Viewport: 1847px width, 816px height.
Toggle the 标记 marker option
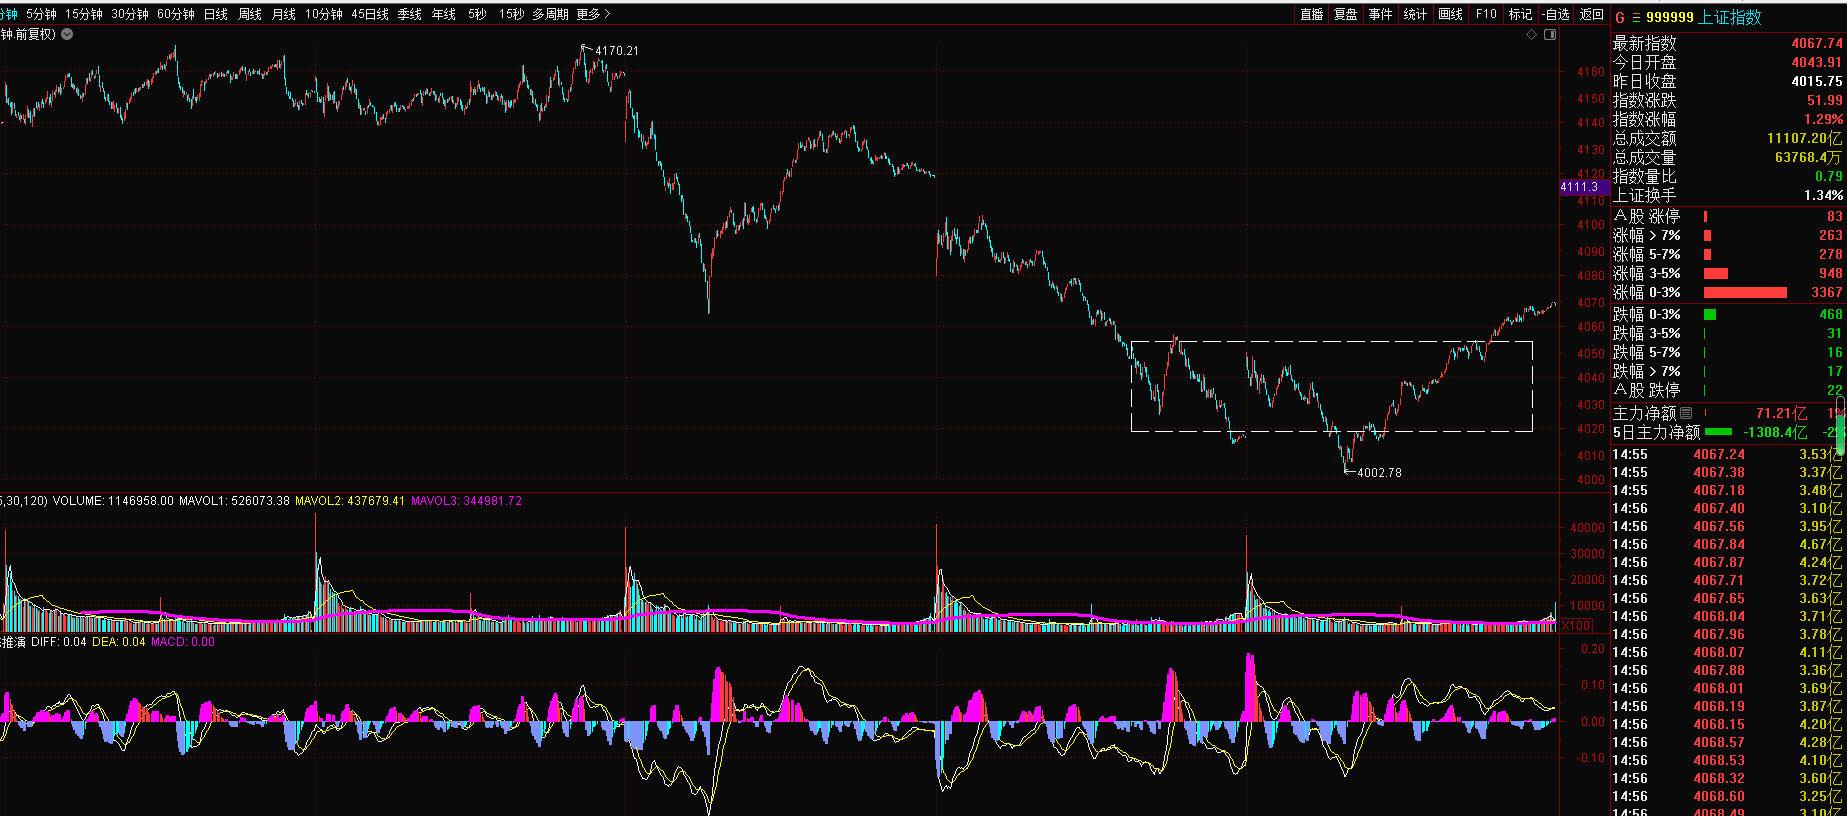1520,14
